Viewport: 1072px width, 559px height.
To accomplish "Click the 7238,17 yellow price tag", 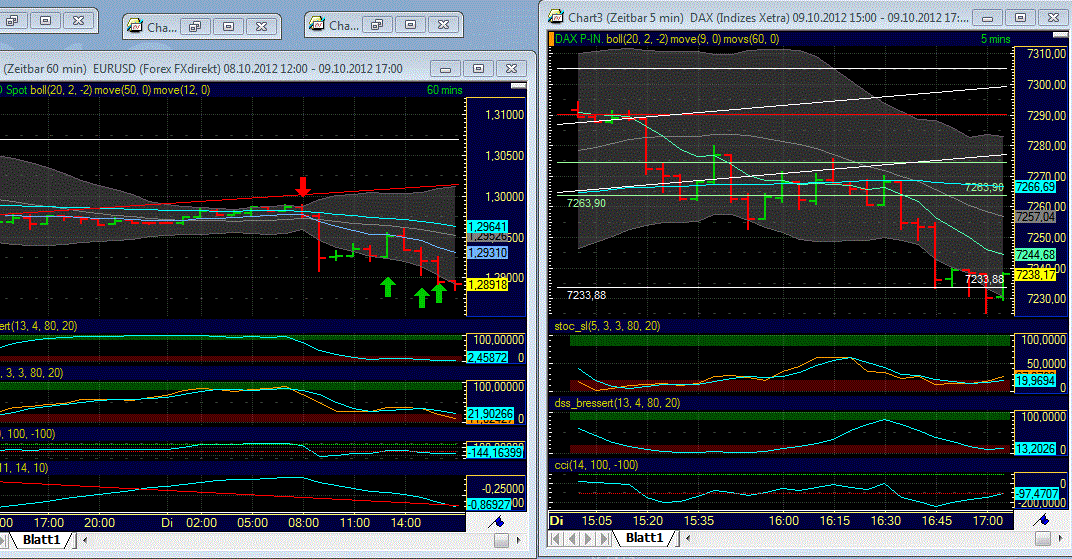I will [x=1035, y=275].
